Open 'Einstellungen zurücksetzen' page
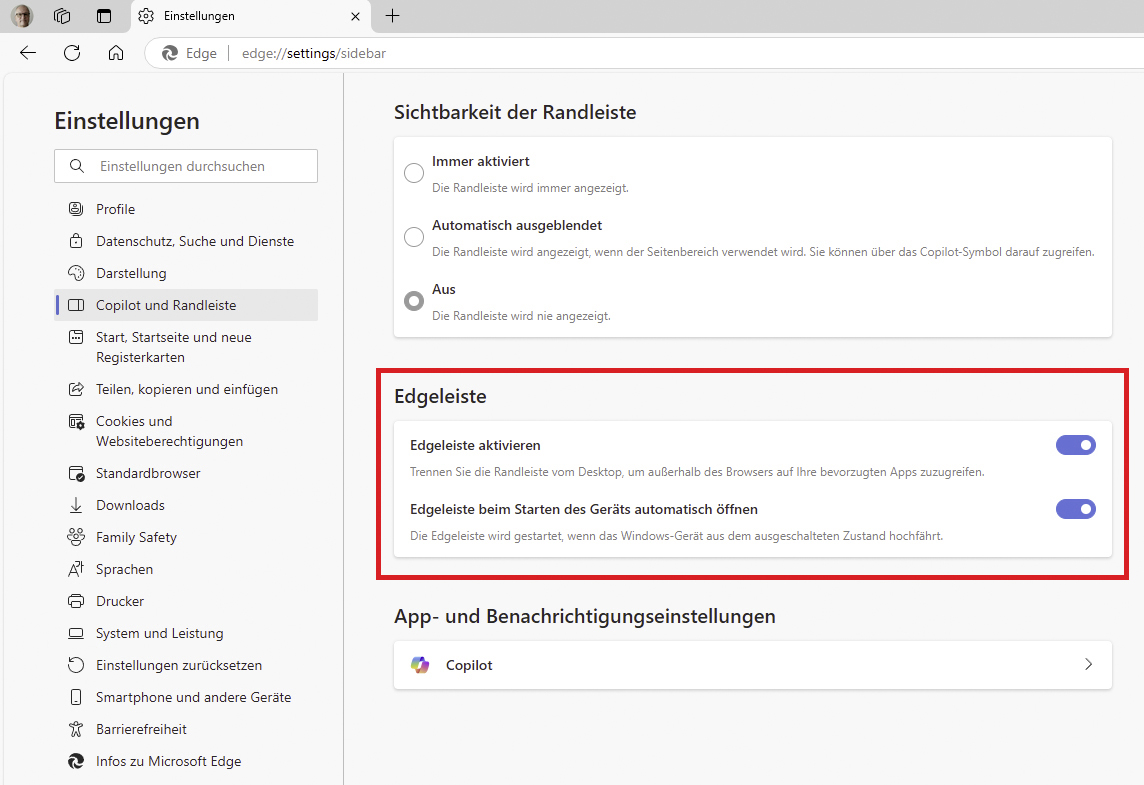The image size is (1144, 785). click(x=178, y=665)
